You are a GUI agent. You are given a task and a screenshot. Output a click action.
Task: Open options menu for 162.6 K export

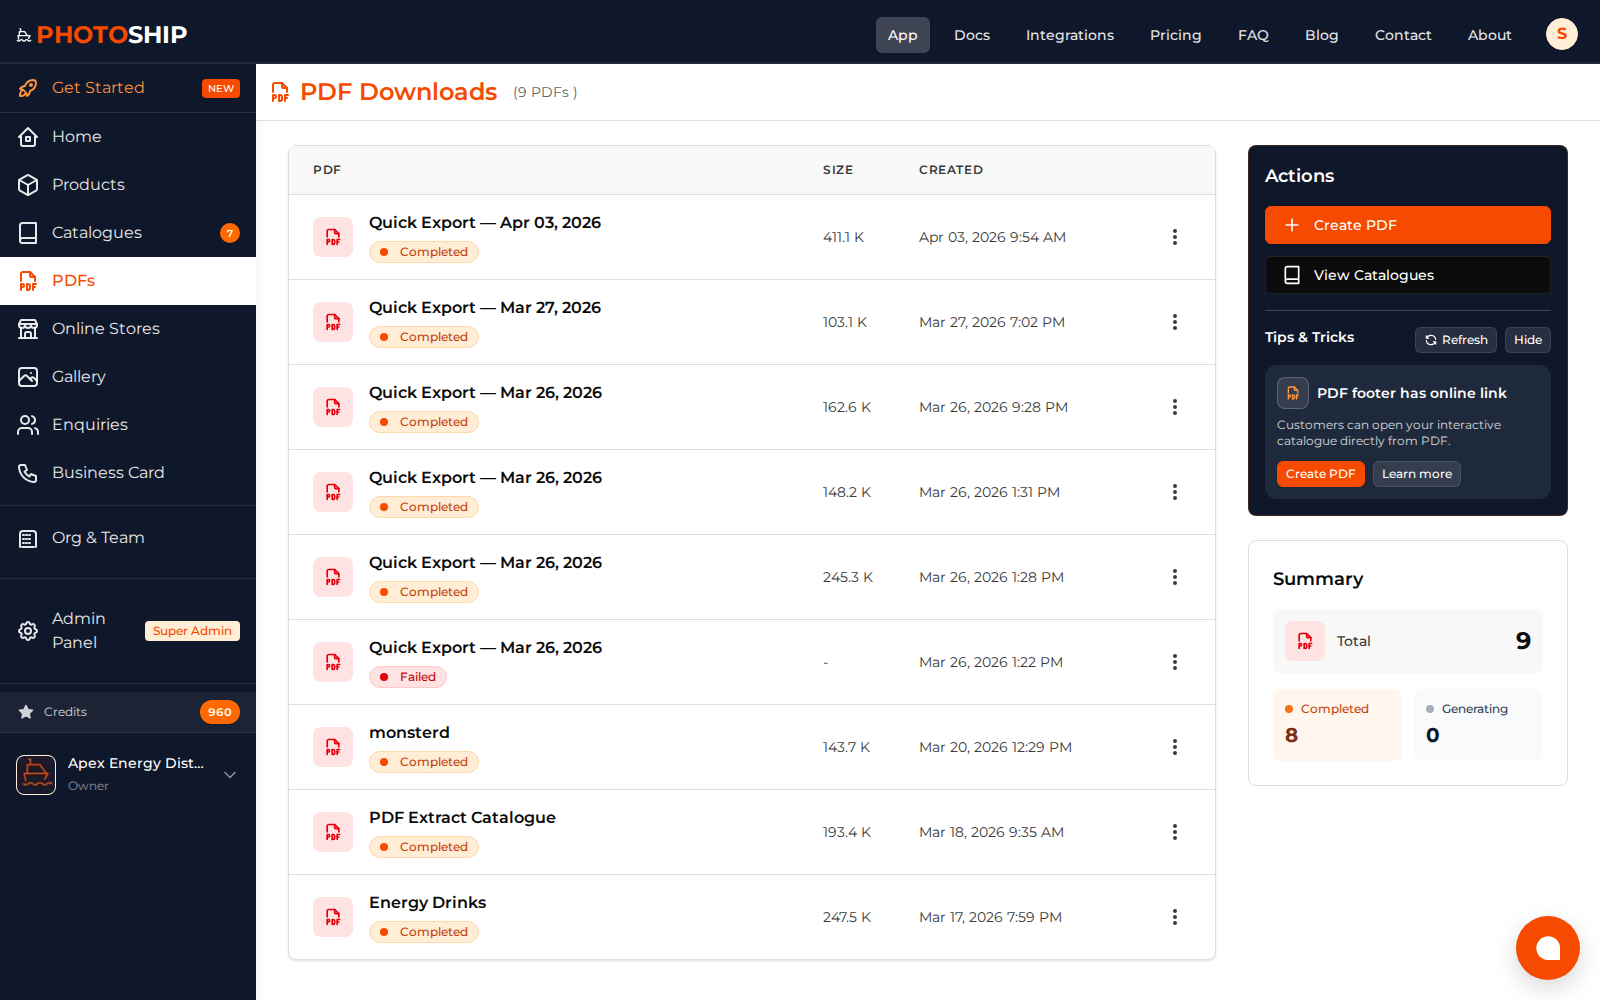(x=1175, y=407)
